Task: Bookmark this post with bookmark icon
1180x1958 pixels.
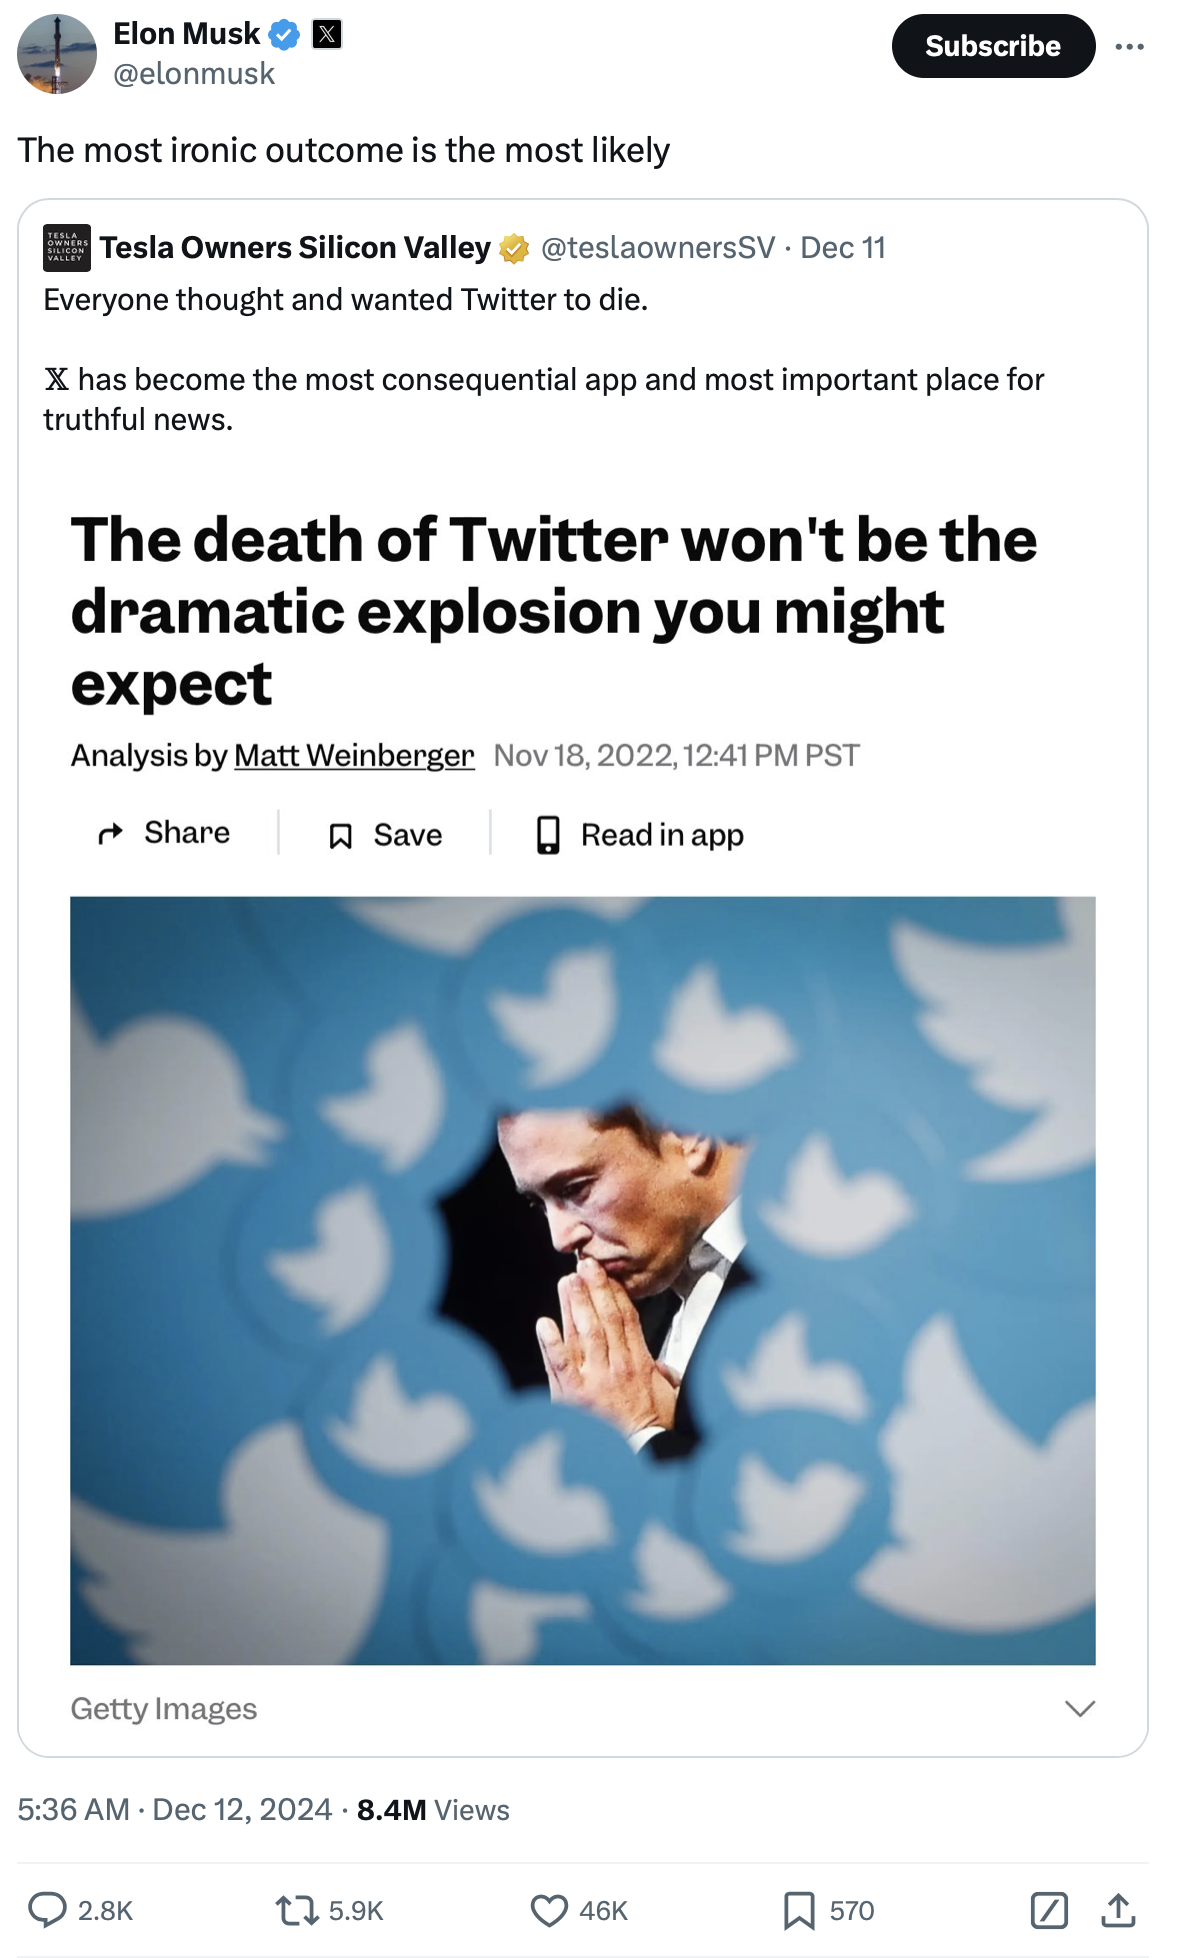Action: (799, 1910)
